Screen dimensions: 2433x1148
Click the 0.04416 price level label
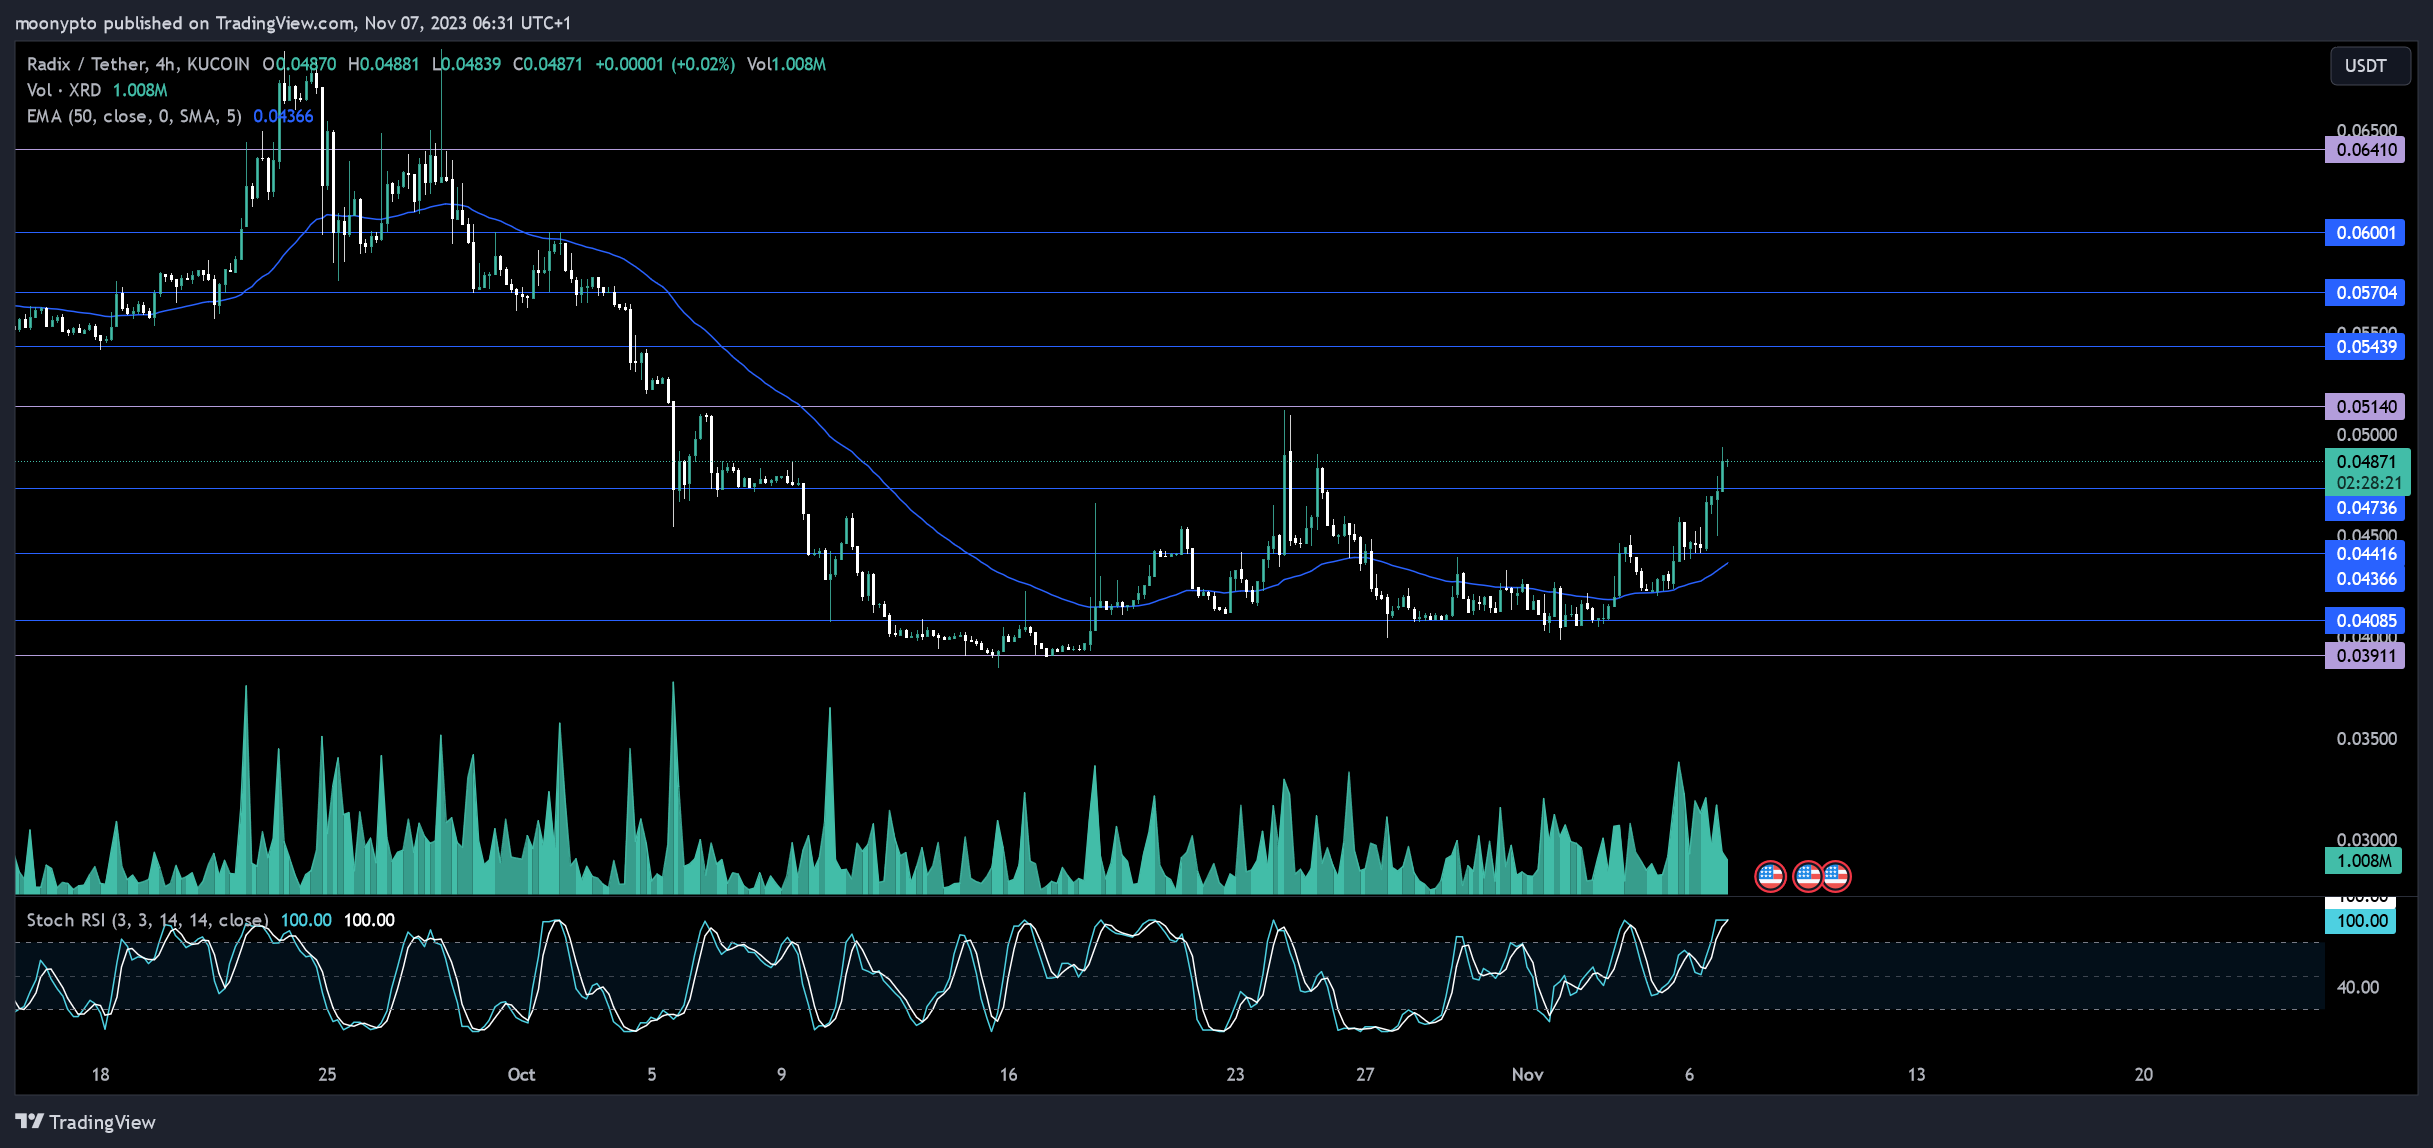(2365, 554)
